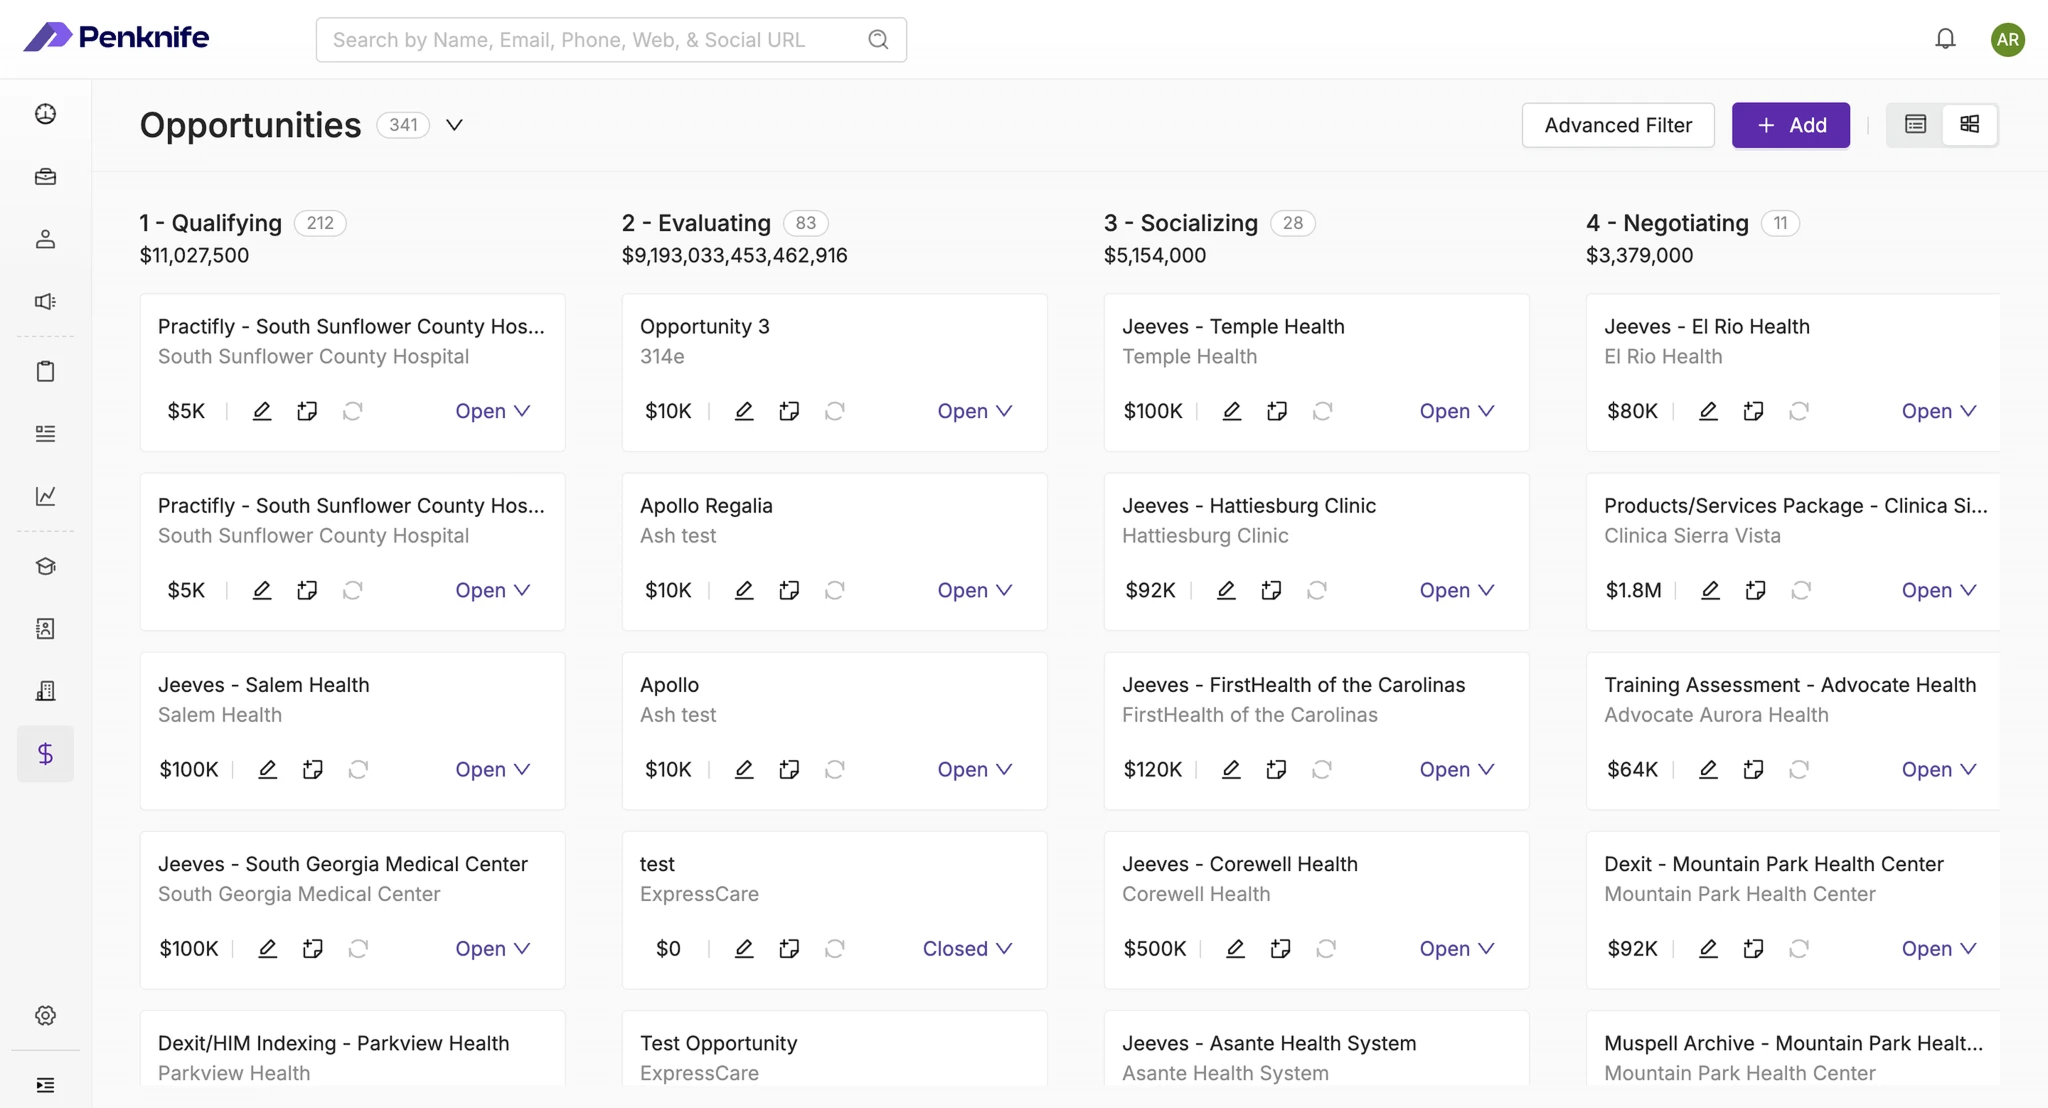This screenshot has width=2048, height=1108.
Task: Focus the name, email, phone search field
Action: [611, 39]
